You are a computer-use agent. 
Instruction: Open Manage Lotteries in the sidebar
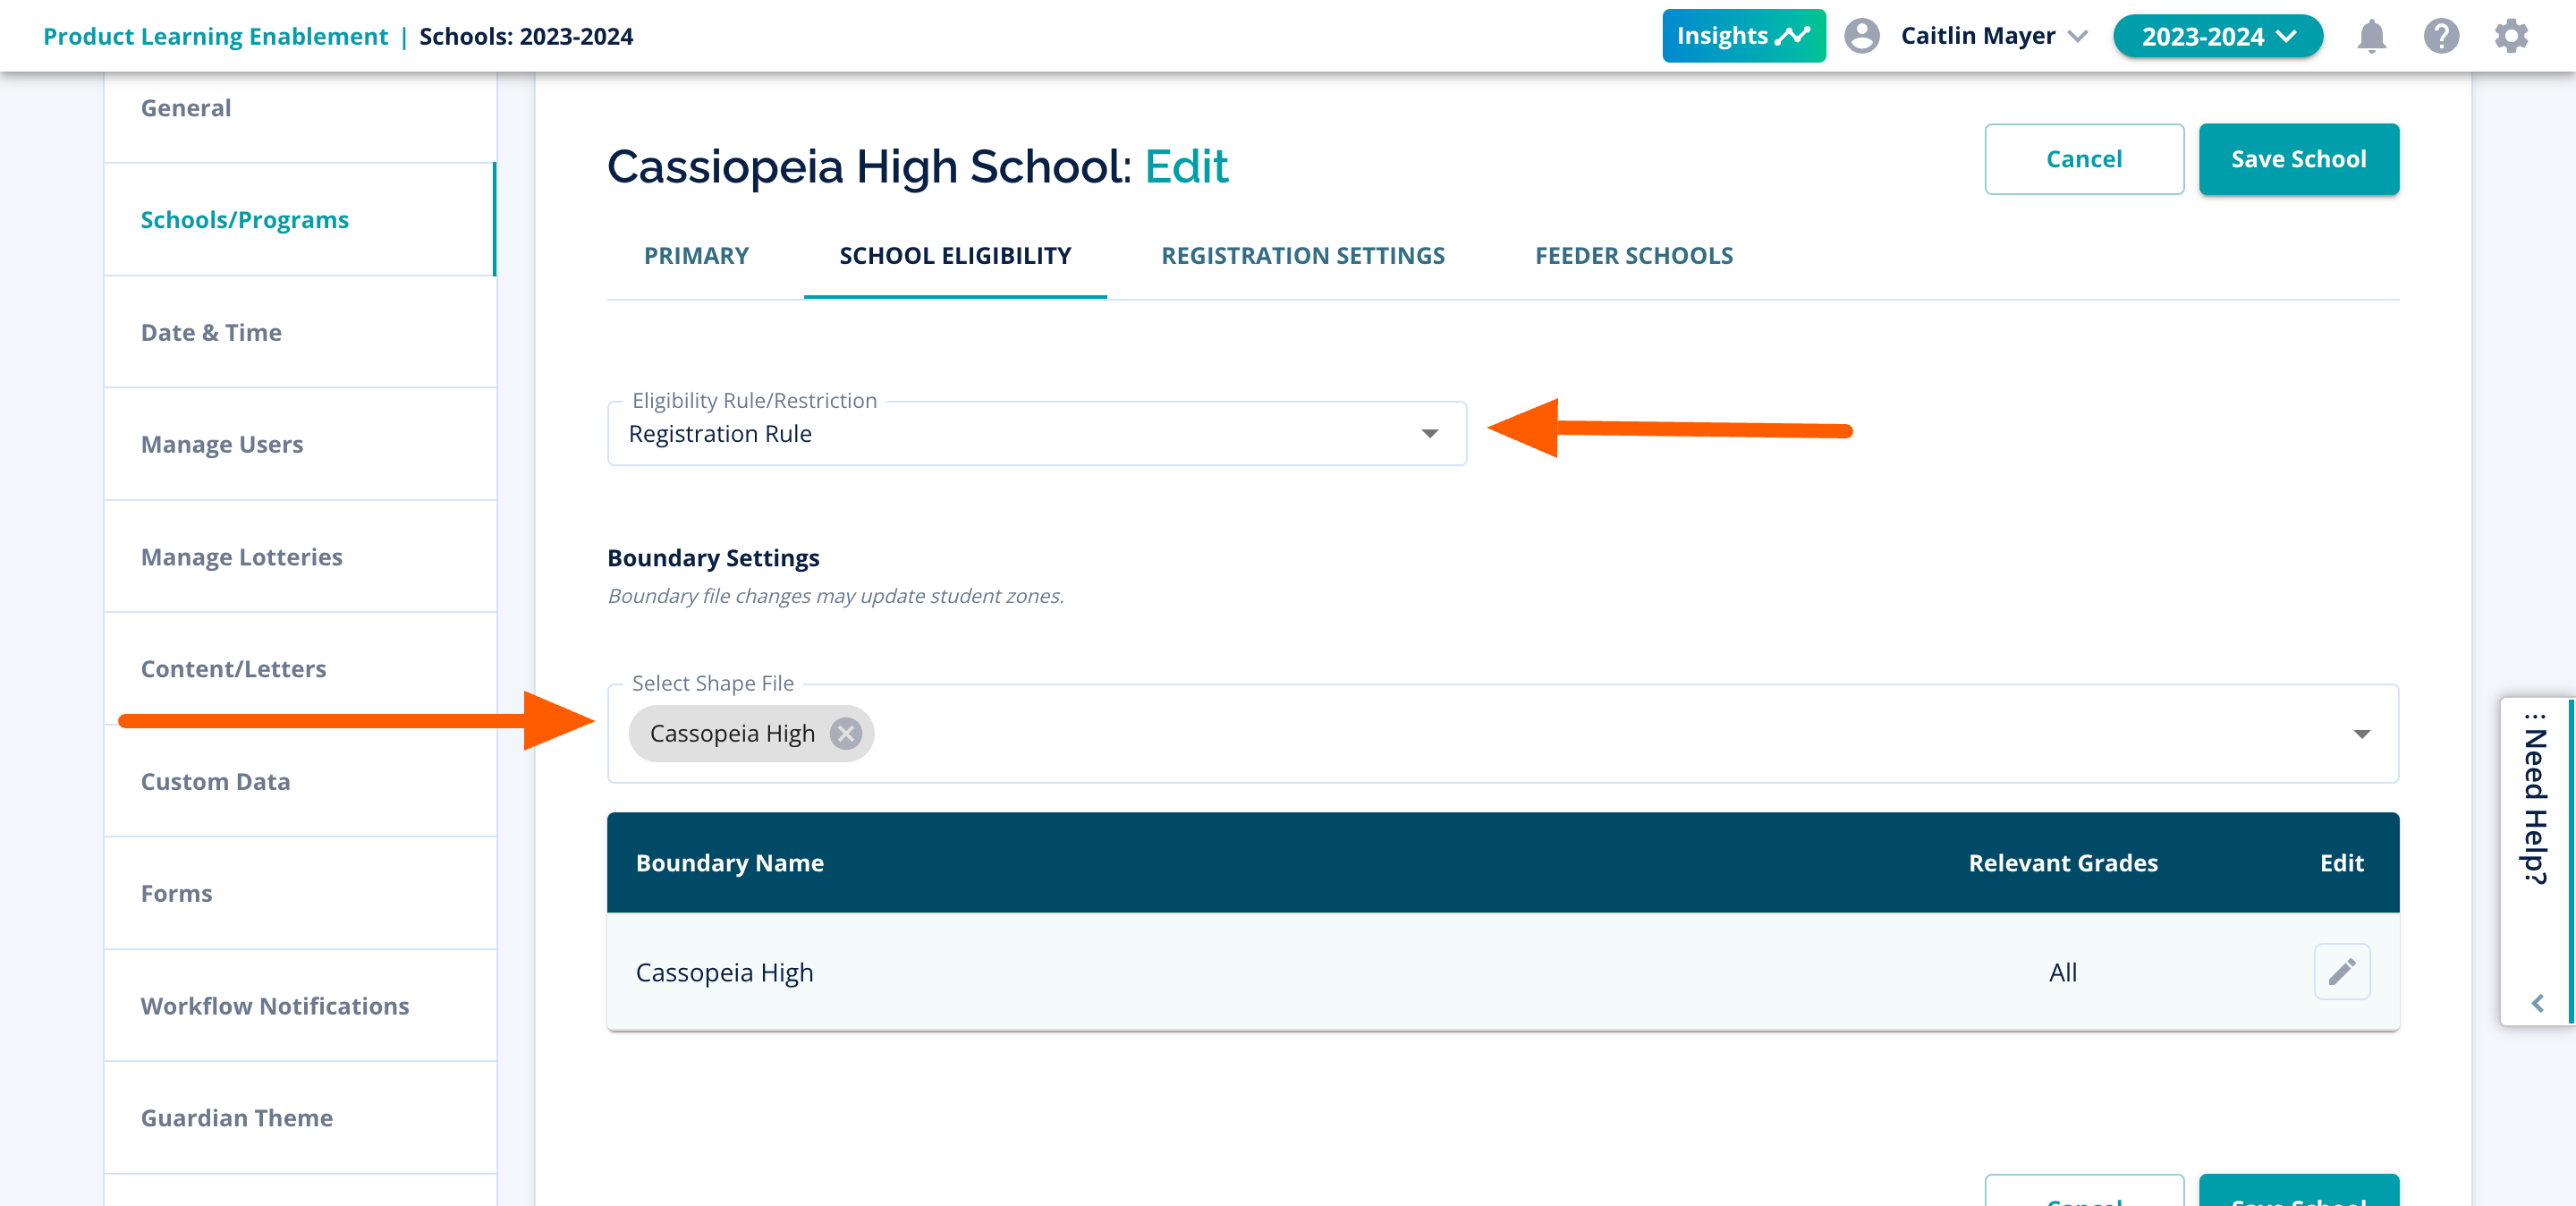(241, 557)
